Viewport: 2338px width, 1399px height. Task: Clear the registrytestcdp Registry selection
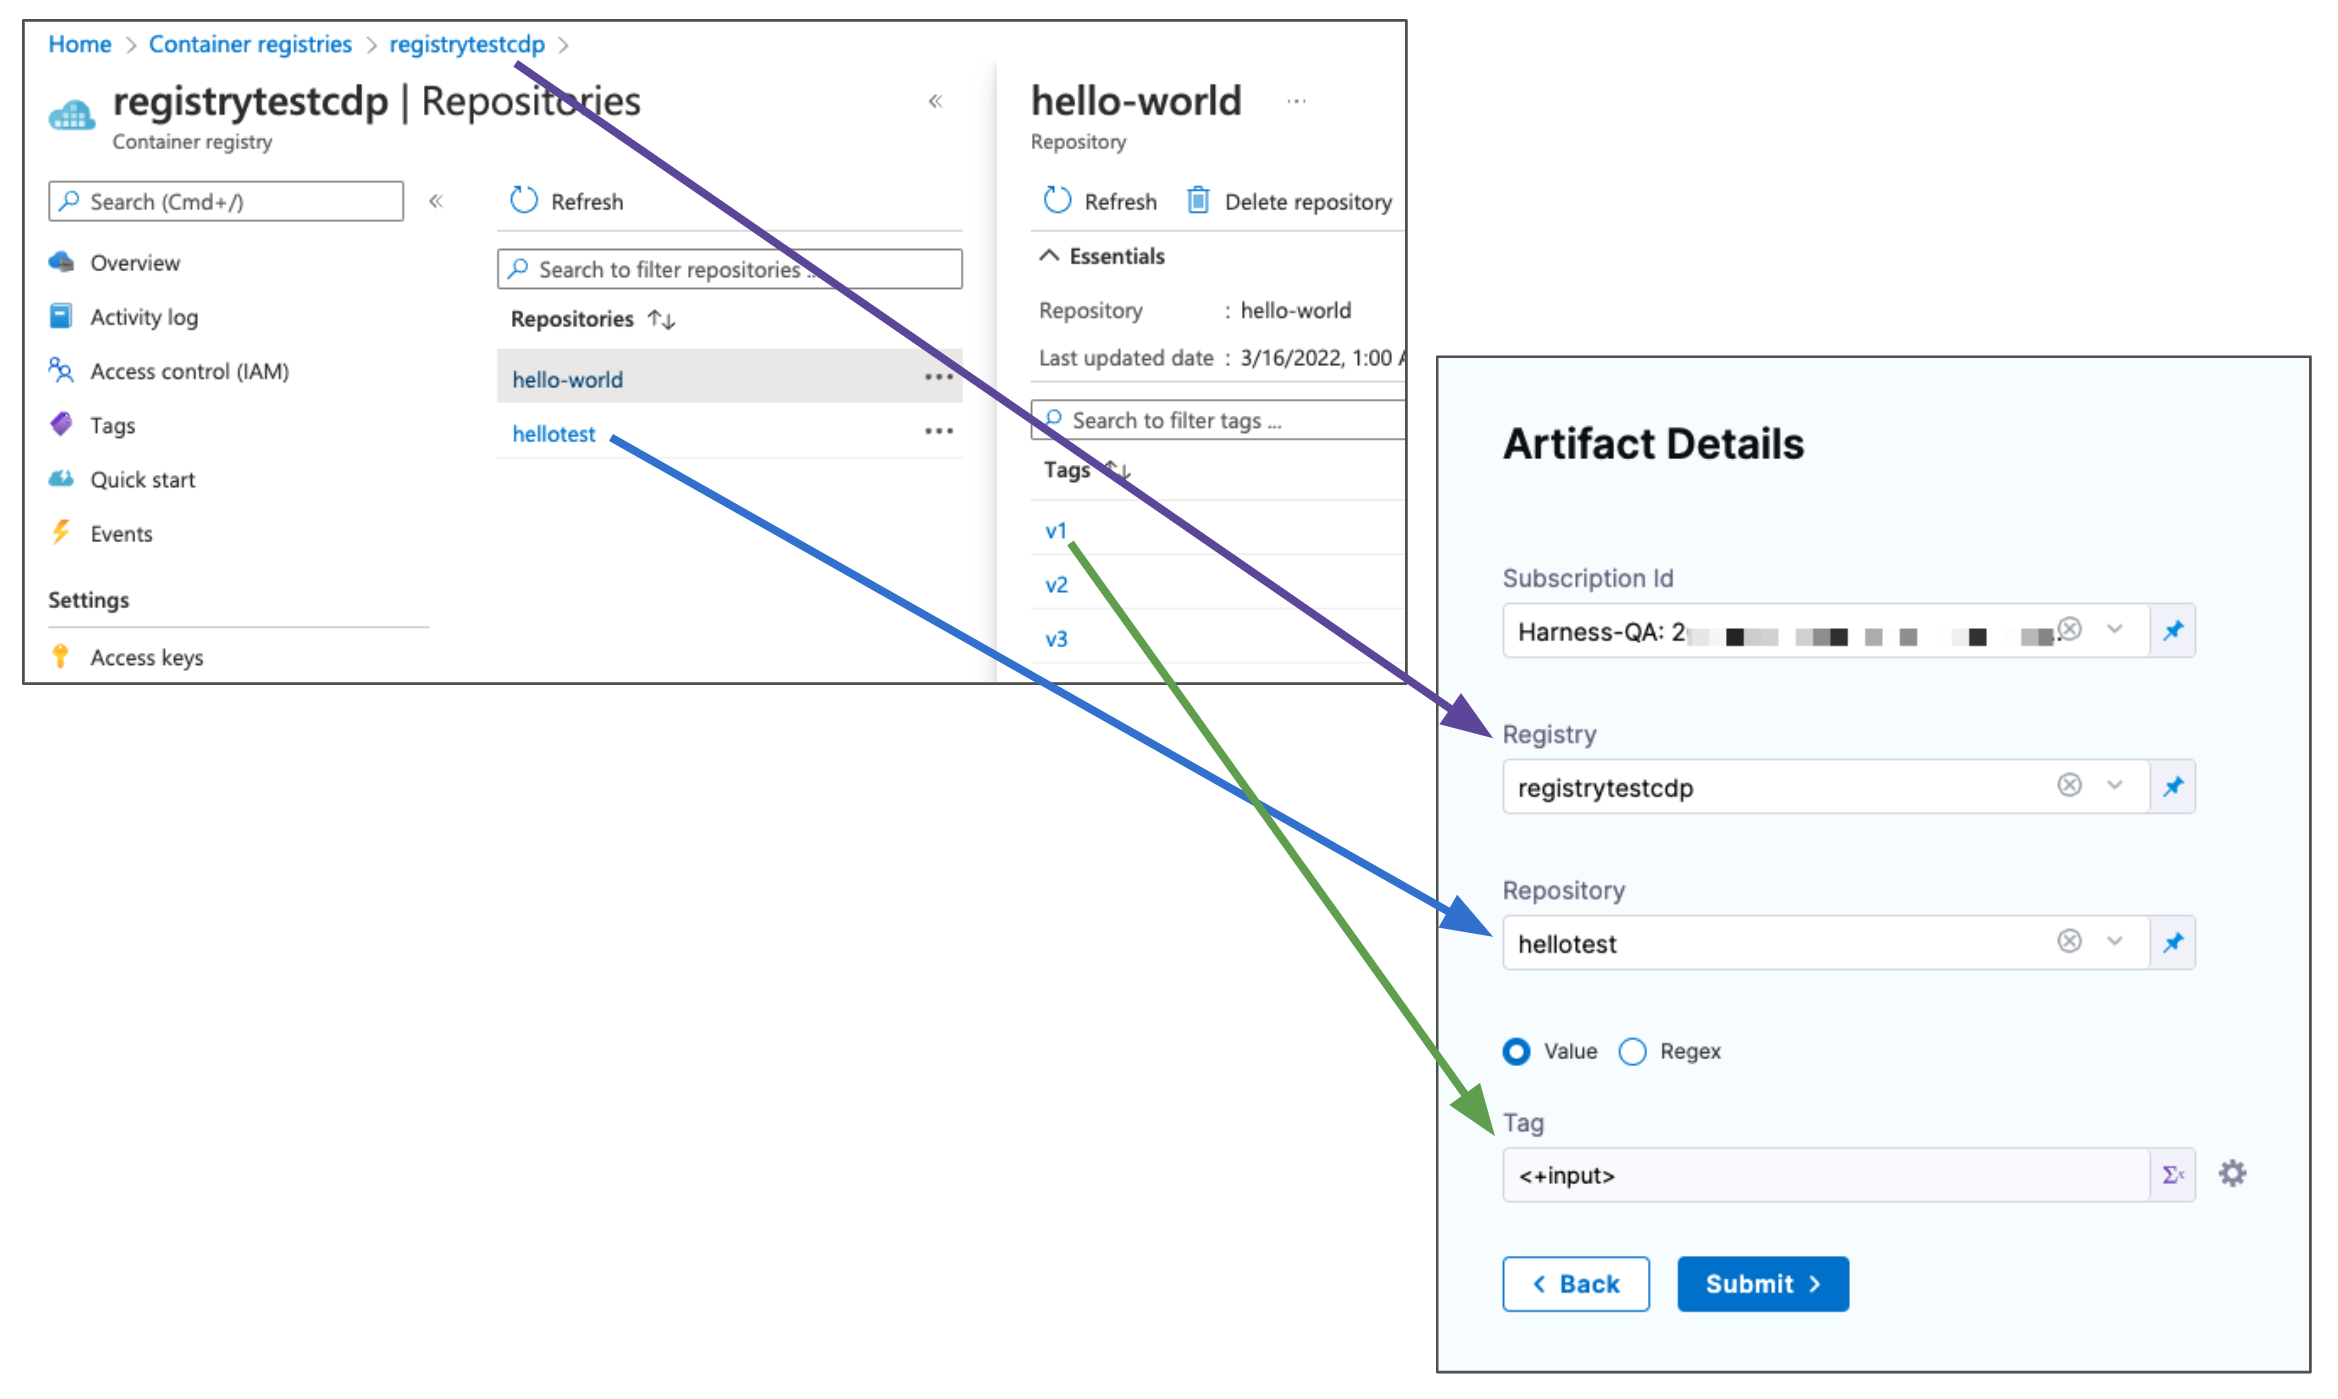pyautogui.click(x=2069, y=785)
